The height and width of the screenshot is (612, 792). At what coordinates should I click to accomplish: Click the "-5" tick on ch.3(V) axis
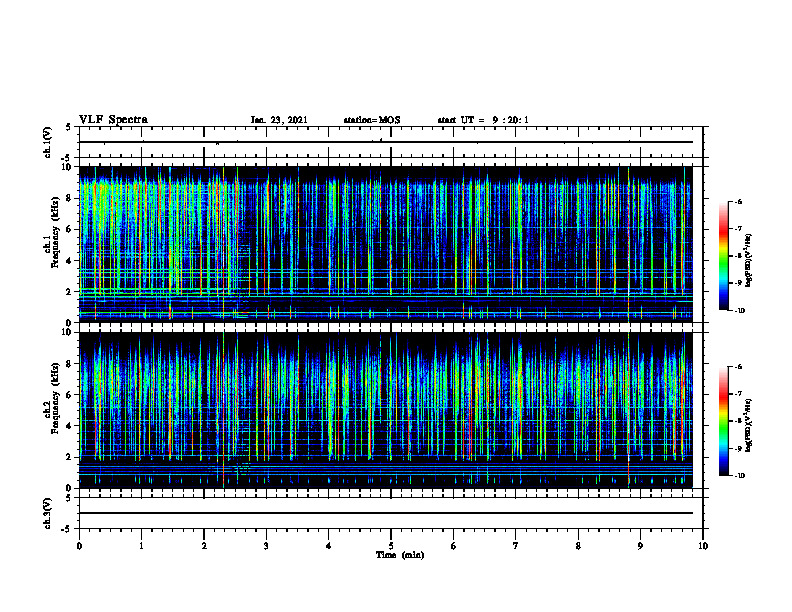point(67,529)
